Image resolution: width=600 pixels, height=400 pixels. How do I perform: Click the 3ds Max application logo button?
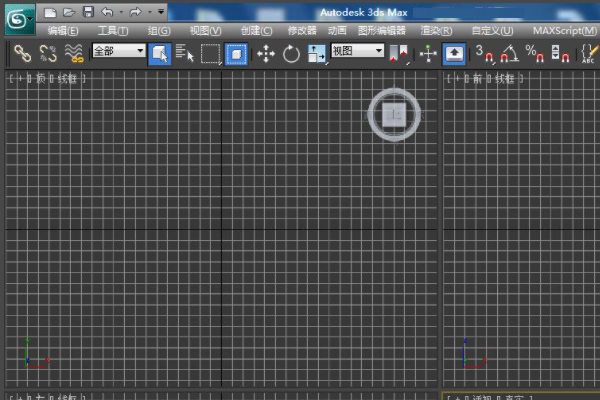pyautogui.click(x=19, y=18)
